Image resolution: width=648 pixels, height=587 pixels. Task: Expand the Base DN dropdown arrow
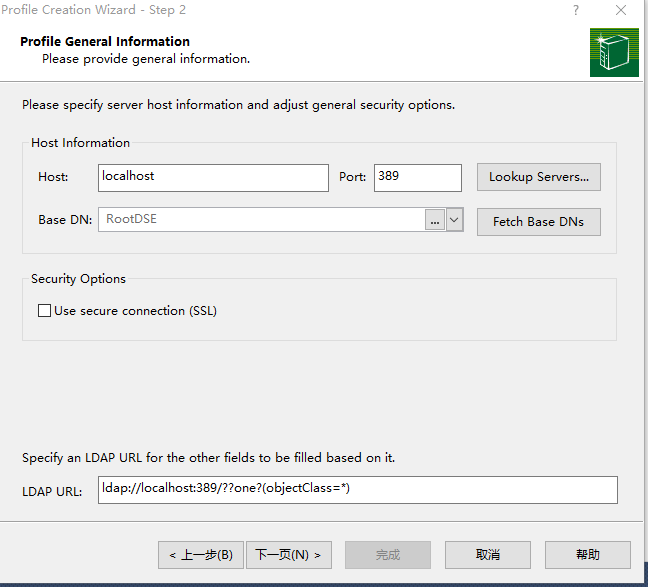454,220
